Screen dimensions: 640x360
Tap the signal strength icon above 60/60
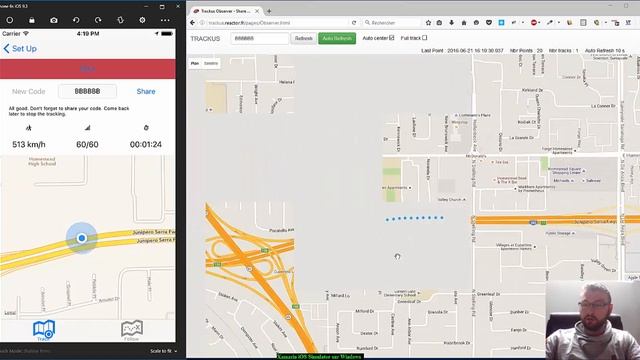(87, 128)
